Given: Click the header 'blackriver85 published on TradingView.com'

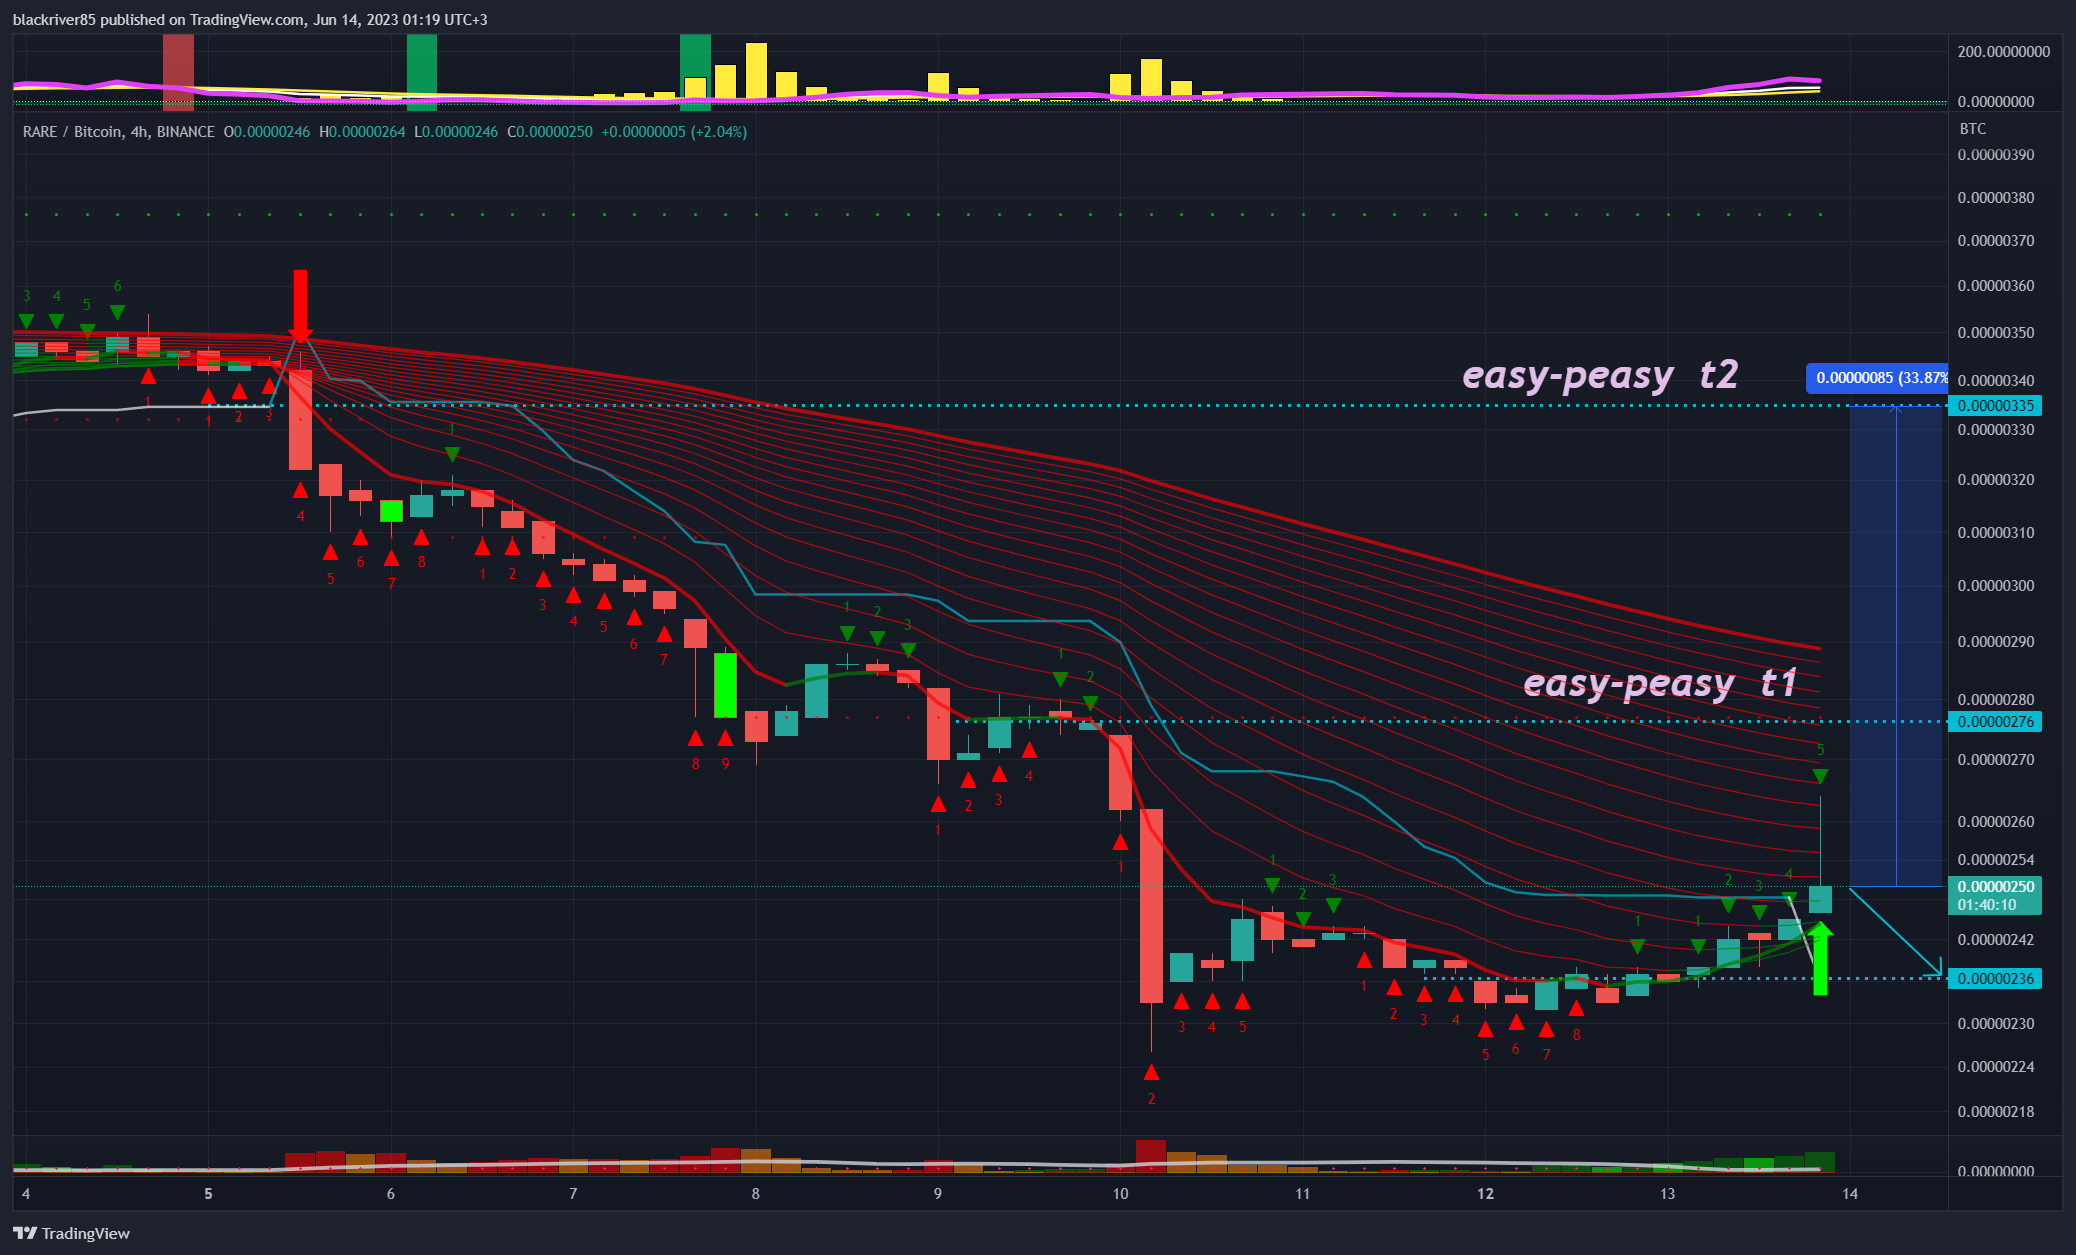Looking at the screenshot, I should (159, 19).
